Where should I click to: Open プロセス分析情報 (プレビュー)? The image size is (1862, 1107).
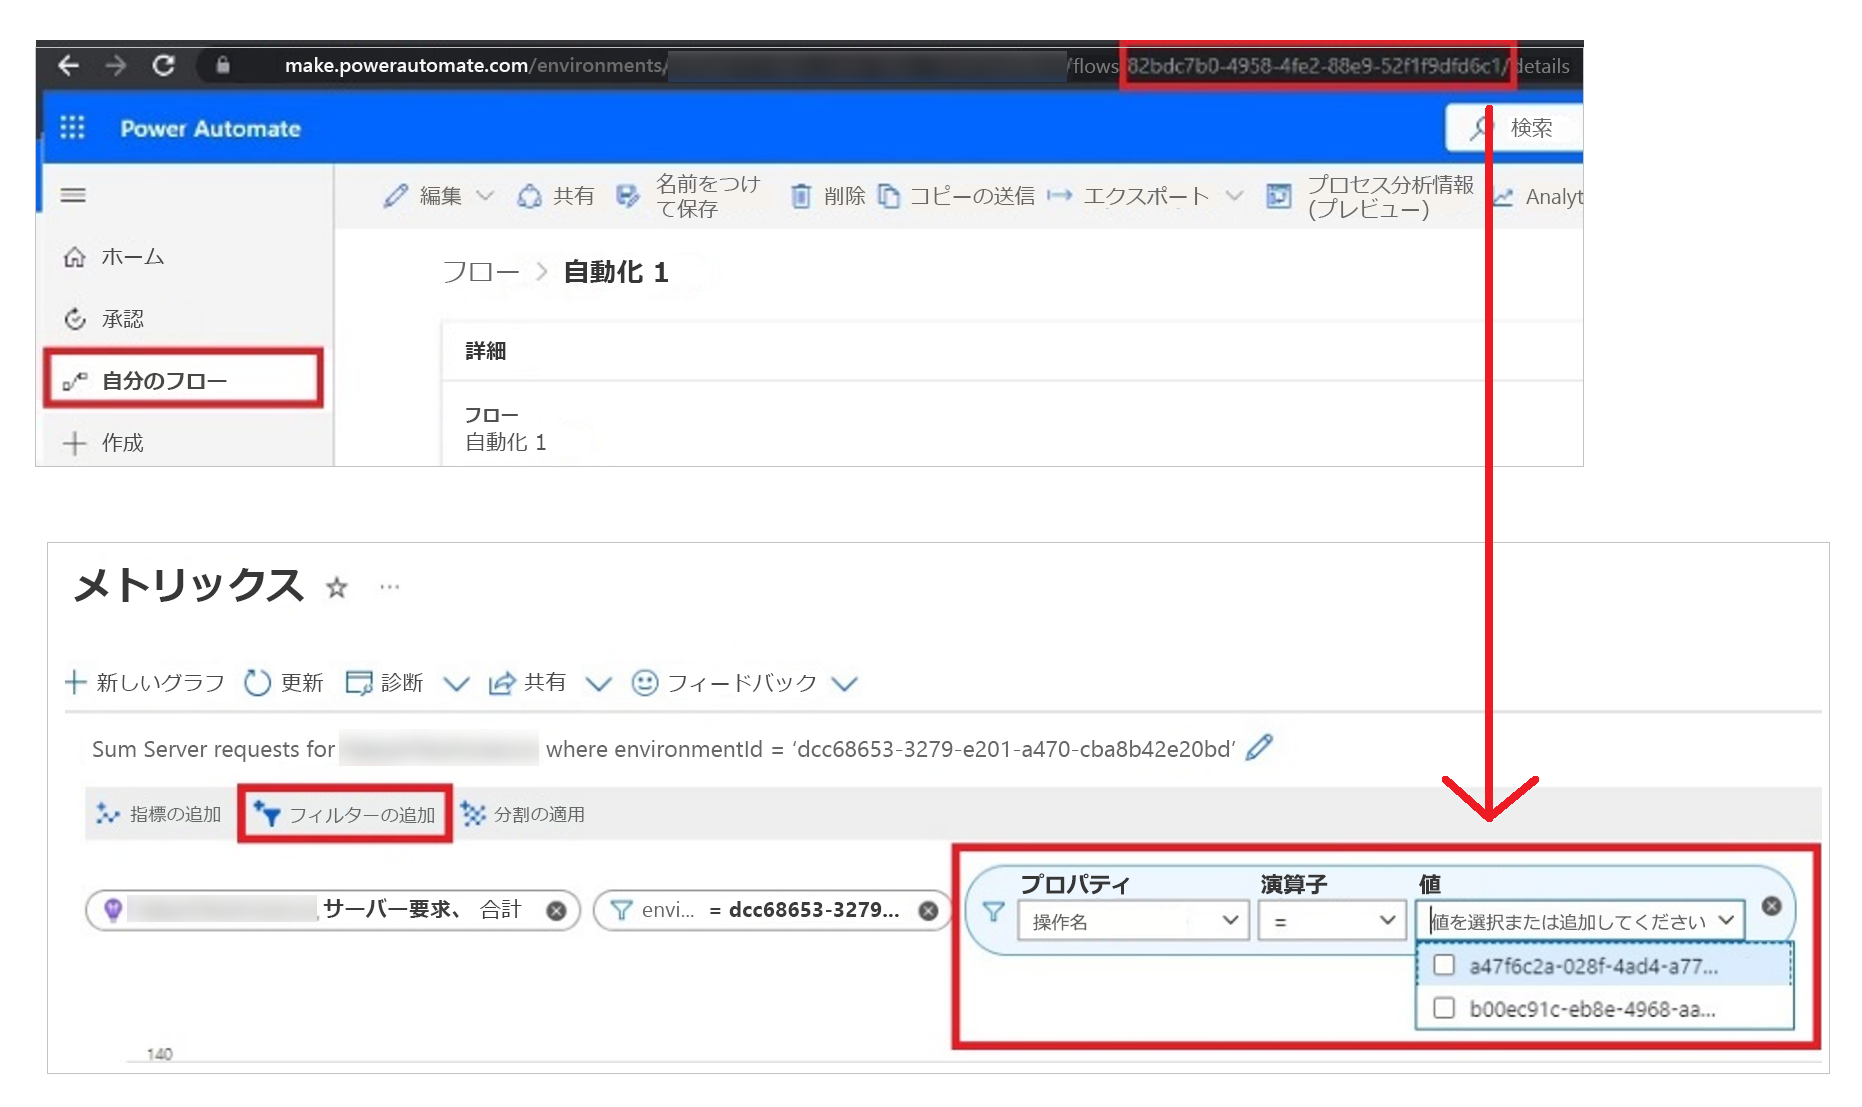point(1370,196)
